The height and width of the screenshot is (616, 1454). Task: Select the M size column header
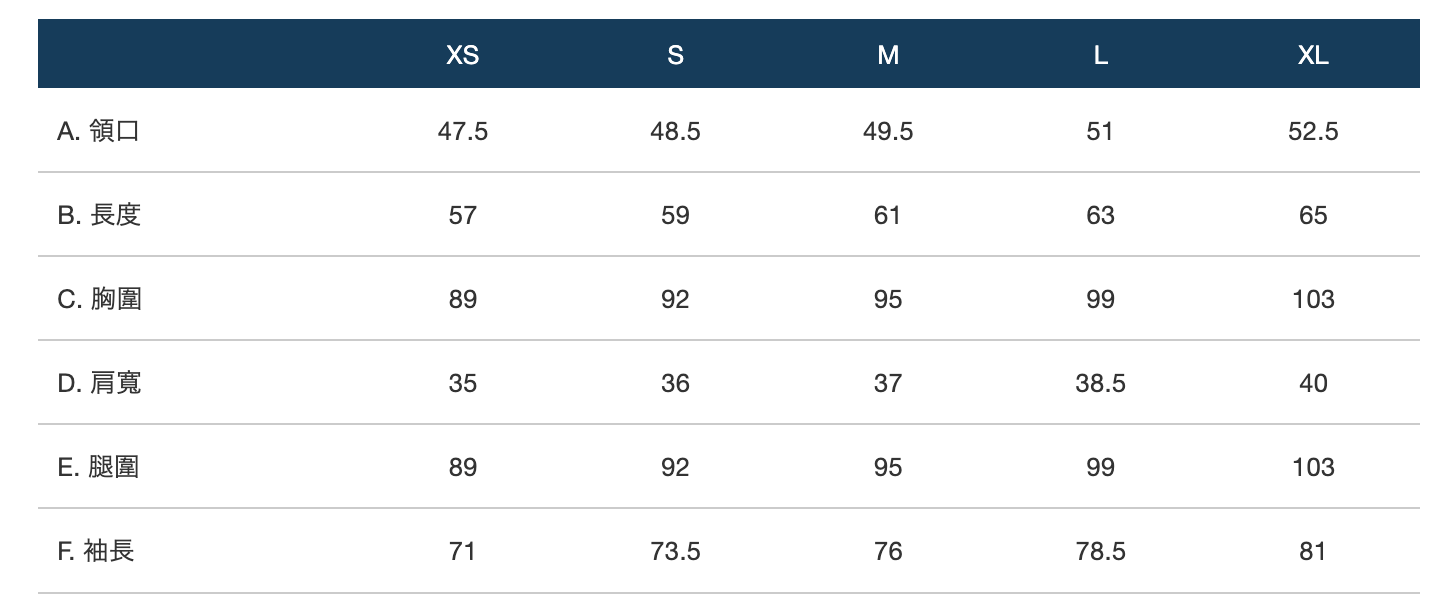[888, 56]
